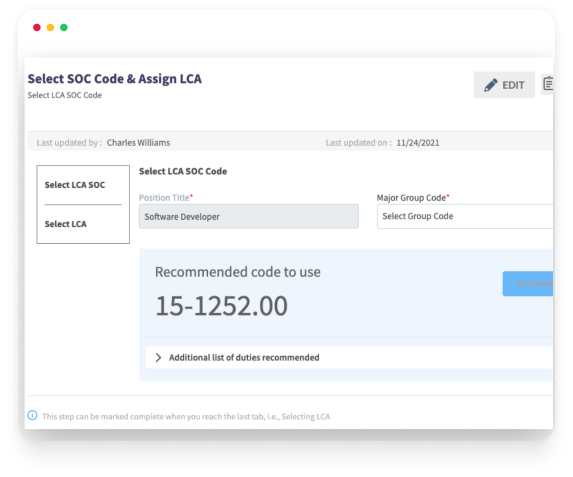
Task: Click the EDIT button with pencil icon
Action: (504, 85)
